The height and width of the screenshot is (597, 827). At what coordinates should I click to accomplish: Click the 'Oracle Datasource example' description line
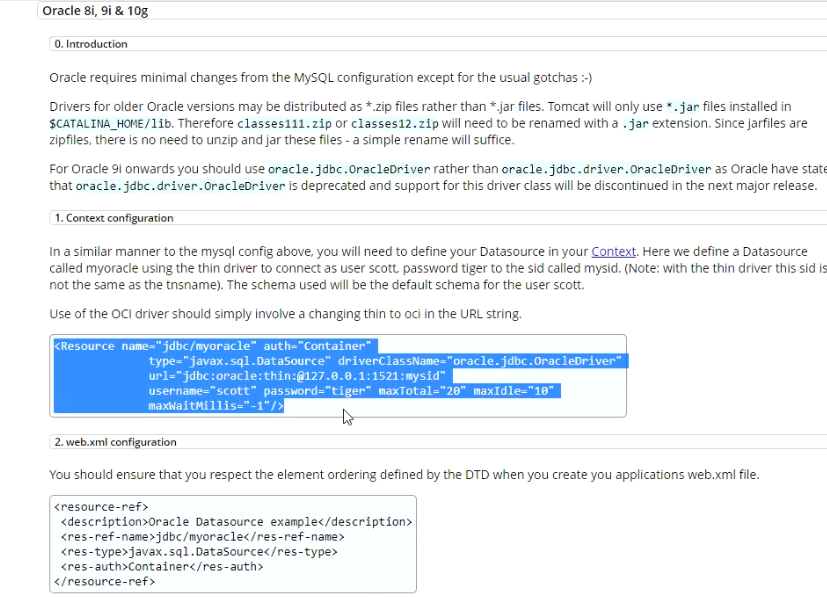tap(236, 522)
